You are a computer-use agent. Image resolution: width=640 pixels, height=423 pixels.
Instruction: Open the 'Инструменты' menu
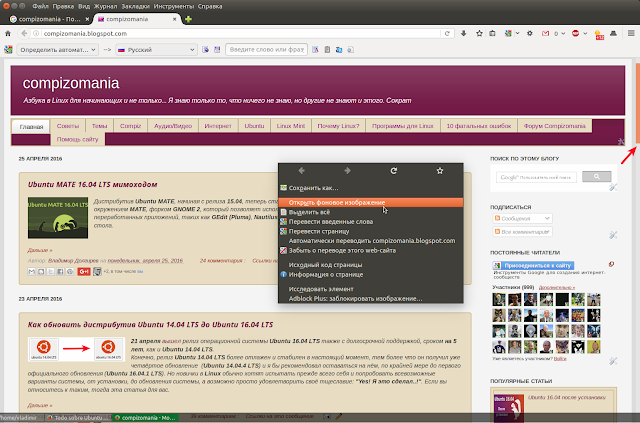point(174,6)
